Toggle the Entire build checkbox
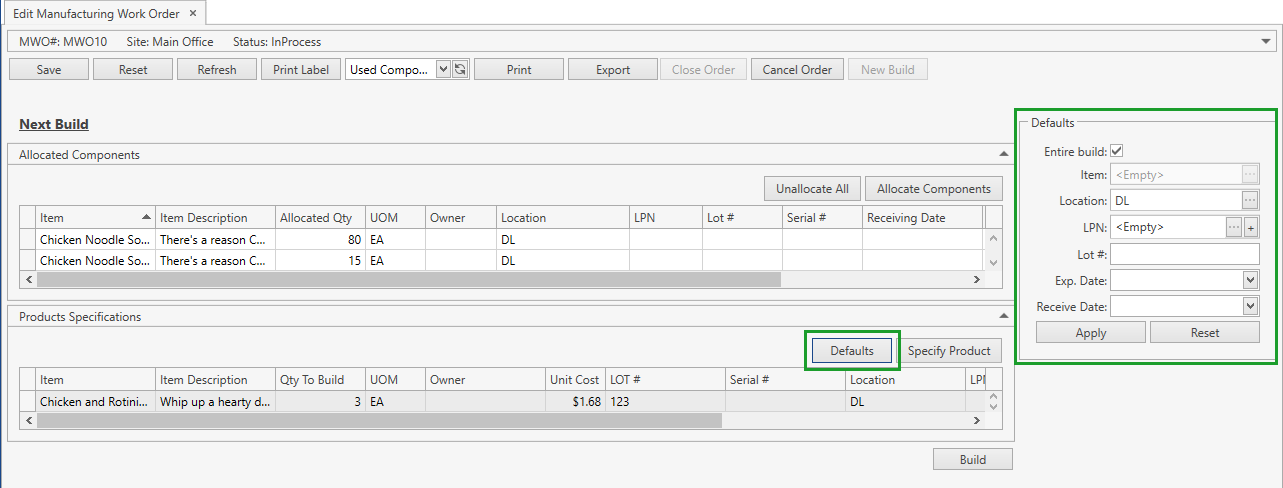 1117,151
